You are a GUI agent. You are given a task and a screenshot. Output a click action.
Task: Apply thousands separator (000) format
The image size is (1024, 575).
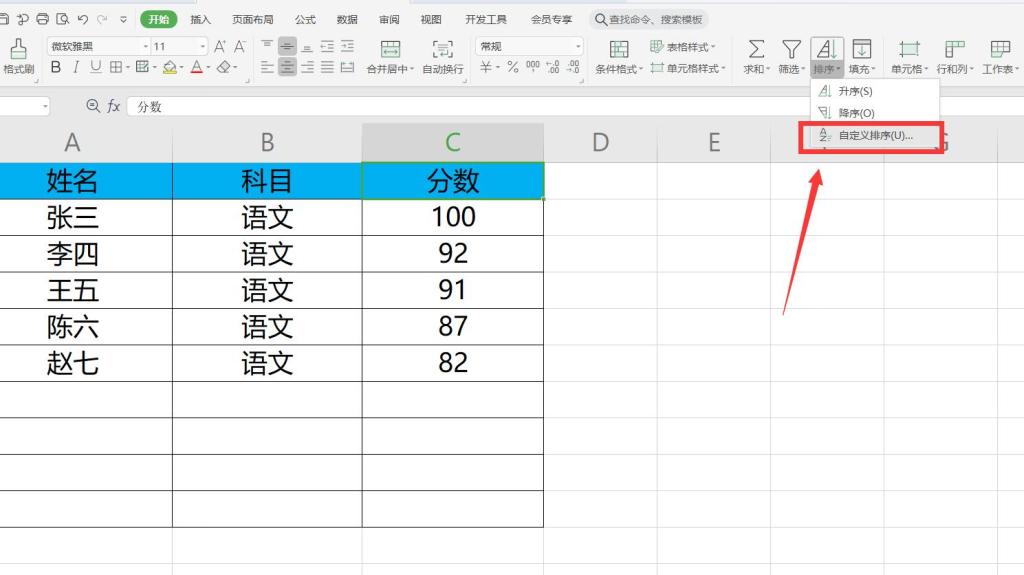click(x=533, y=67)
